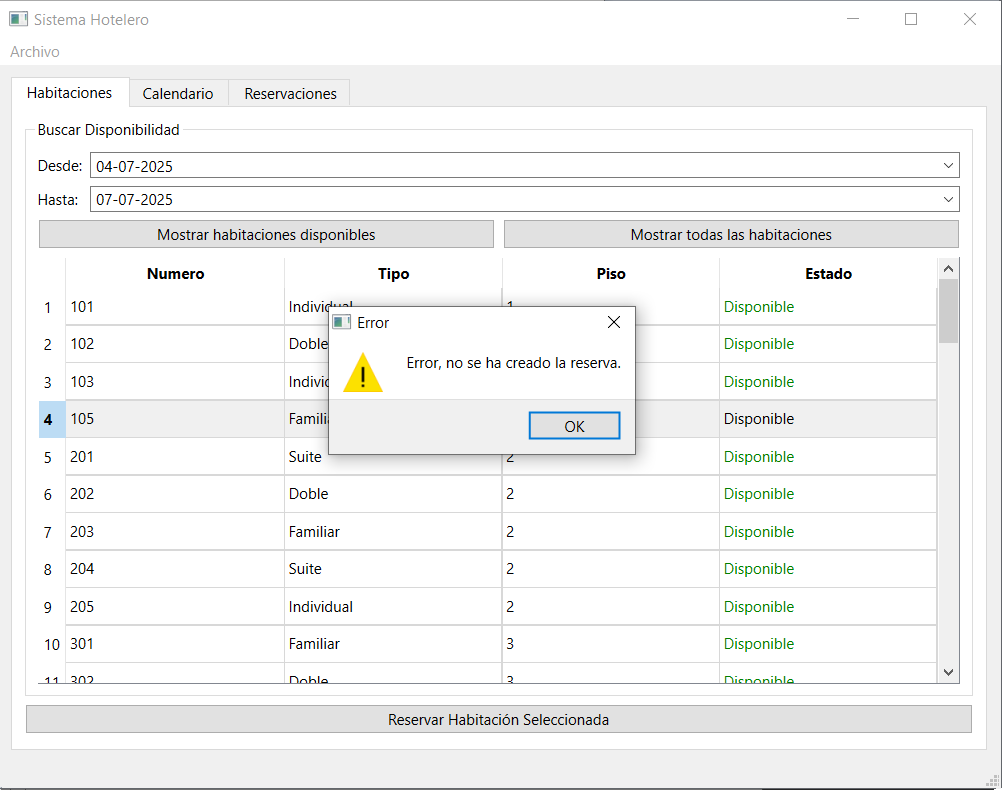Click the Desde date field showing 04-07-2025
Image resolution: width=1002 pixels, height=790 pixels.
[x=514, y=166]
